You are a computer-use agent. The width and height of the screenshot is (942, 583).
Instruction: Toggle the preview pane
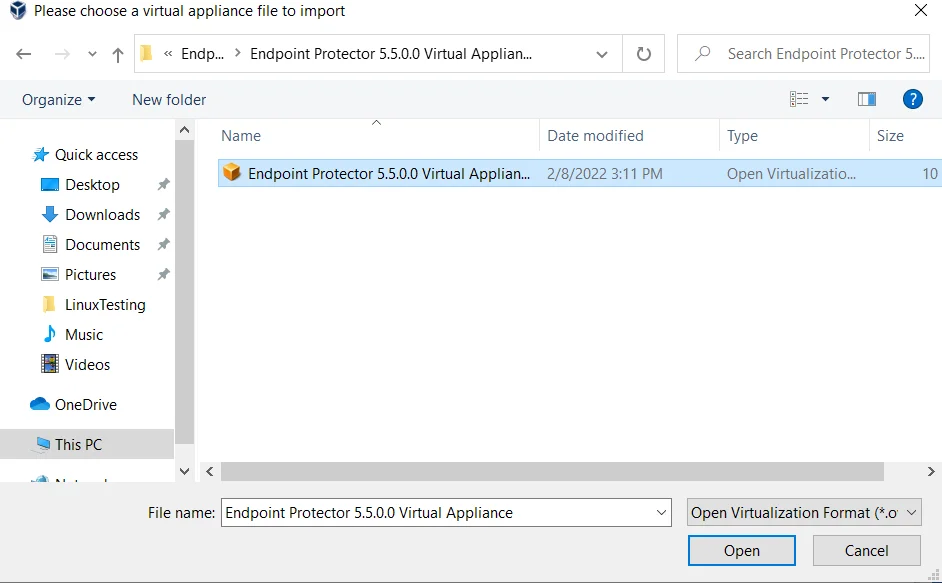pos(866,99)
